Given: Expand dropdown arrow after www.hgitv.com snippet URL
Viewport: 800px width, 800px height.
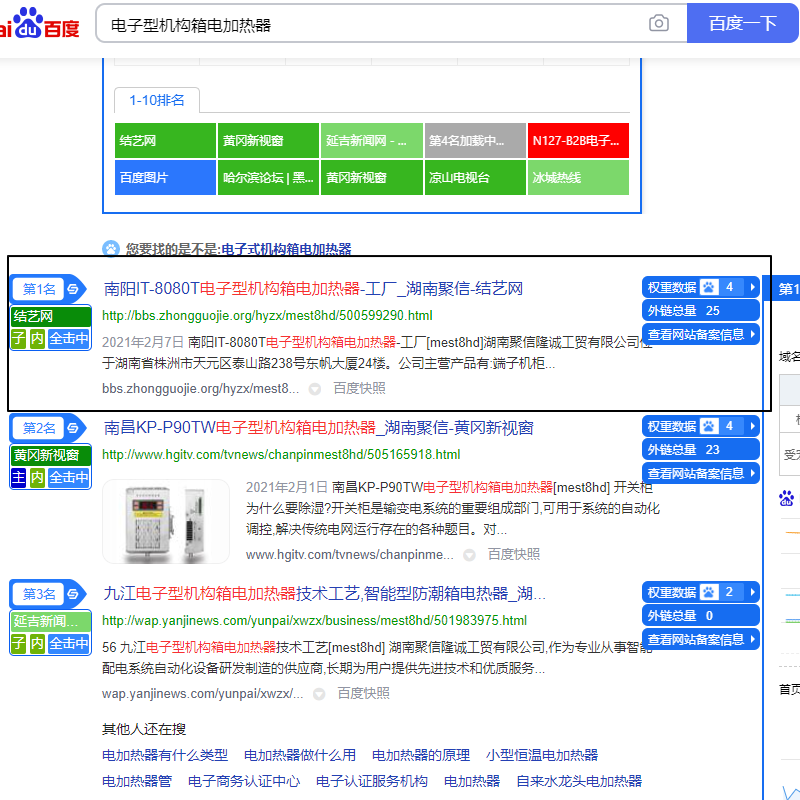Looking at the screenshot, I should tap(469, 555).
